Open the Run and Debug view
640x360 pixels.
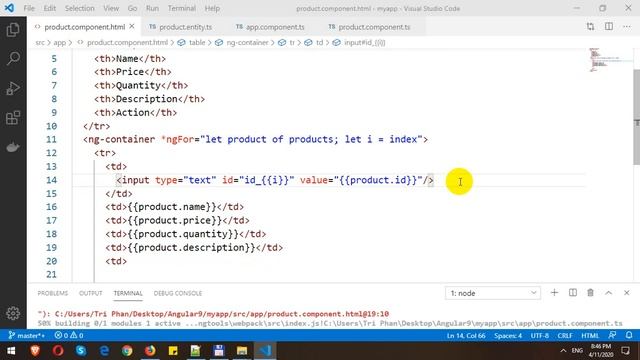13,88
